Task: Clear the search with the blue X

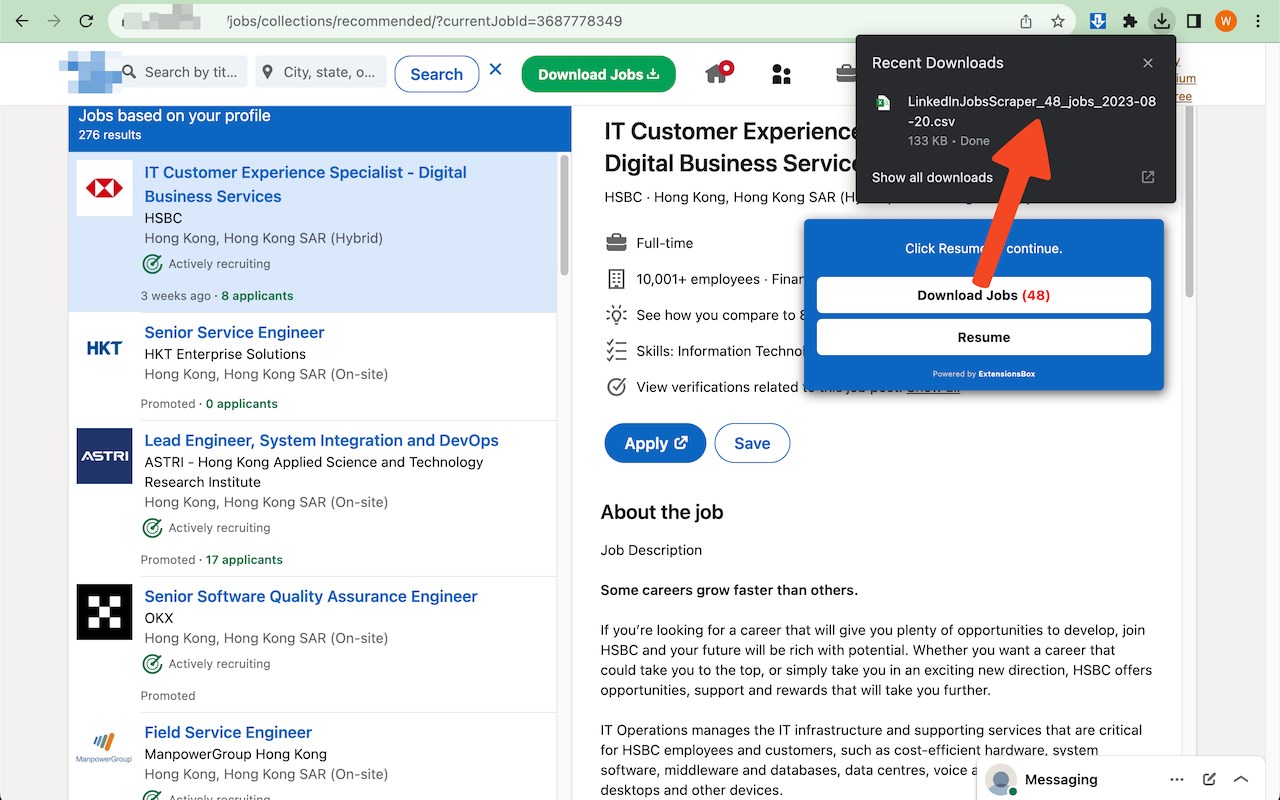Action: pos(496,70)
